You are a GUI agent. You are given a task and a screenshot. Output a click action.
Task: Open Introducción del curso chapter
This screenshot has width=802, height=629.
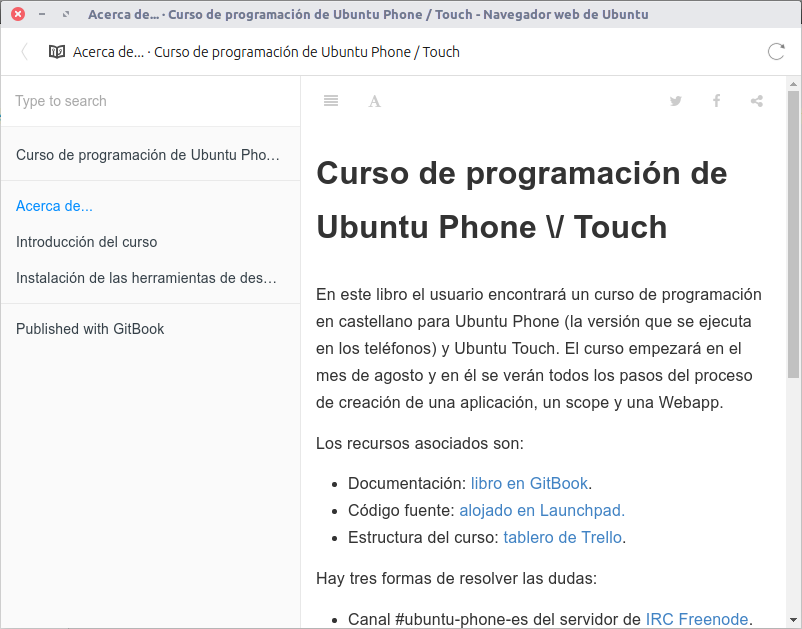(86, 241)
